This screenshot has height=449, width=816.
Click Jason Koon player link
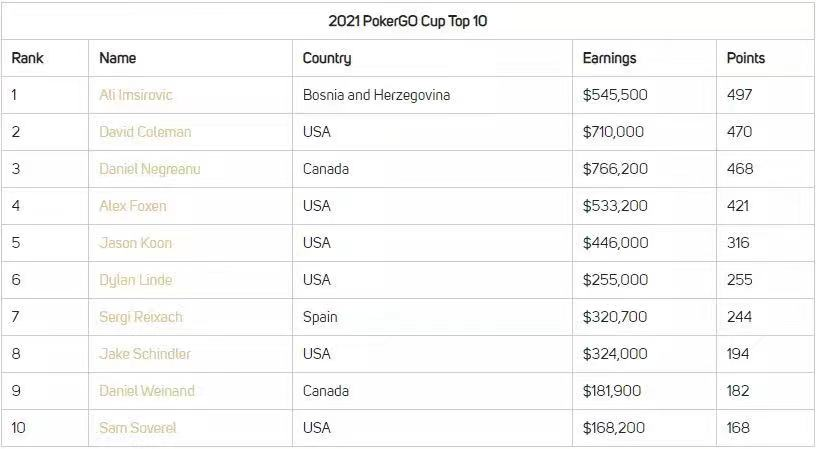136,243
